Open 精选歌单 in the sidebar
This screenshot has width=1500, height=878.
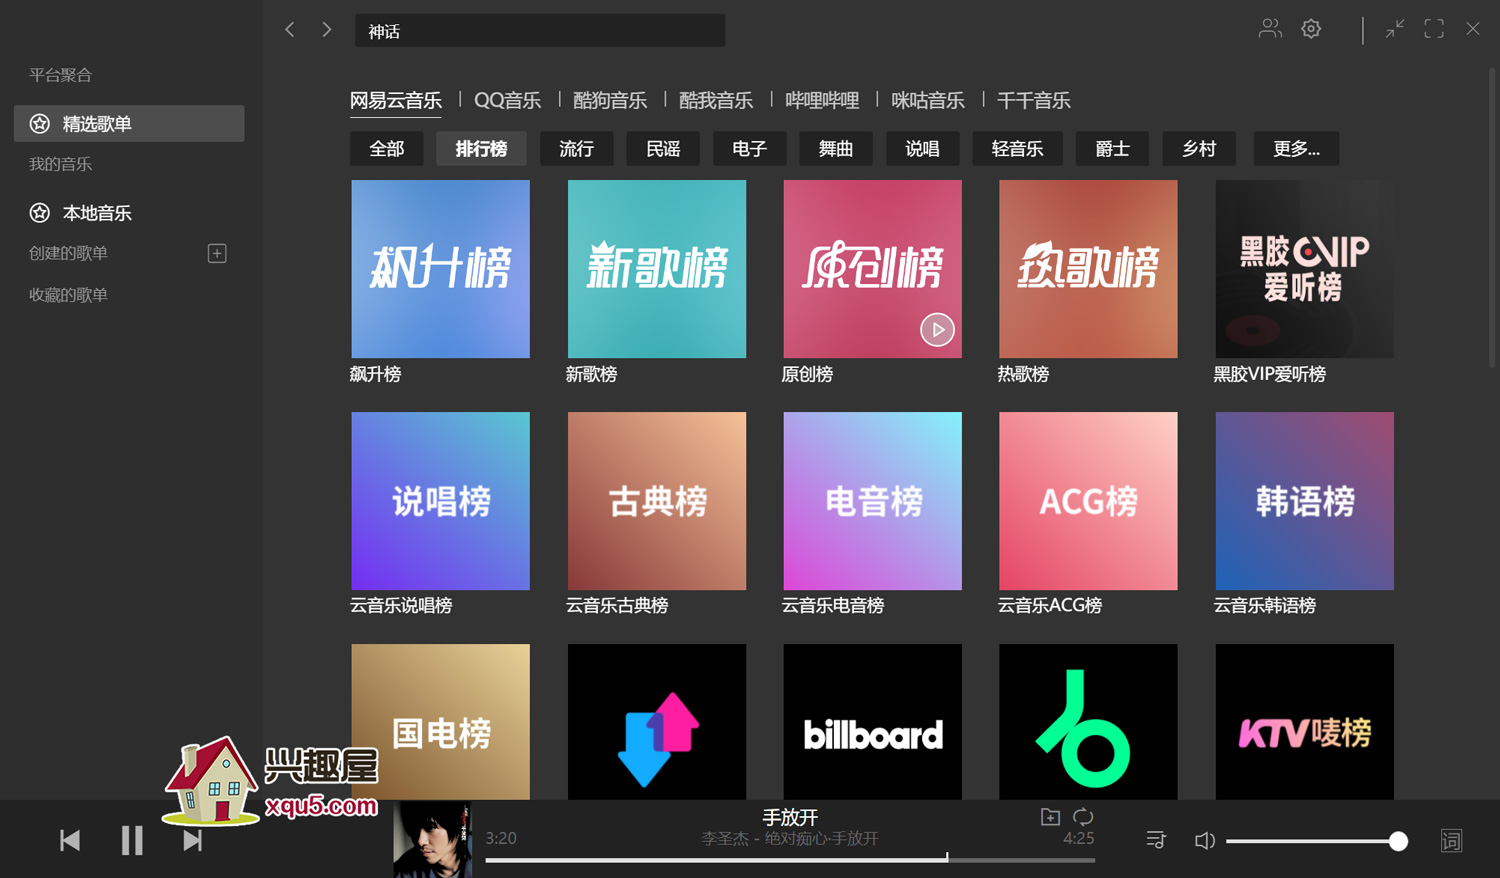coord(129,124)
